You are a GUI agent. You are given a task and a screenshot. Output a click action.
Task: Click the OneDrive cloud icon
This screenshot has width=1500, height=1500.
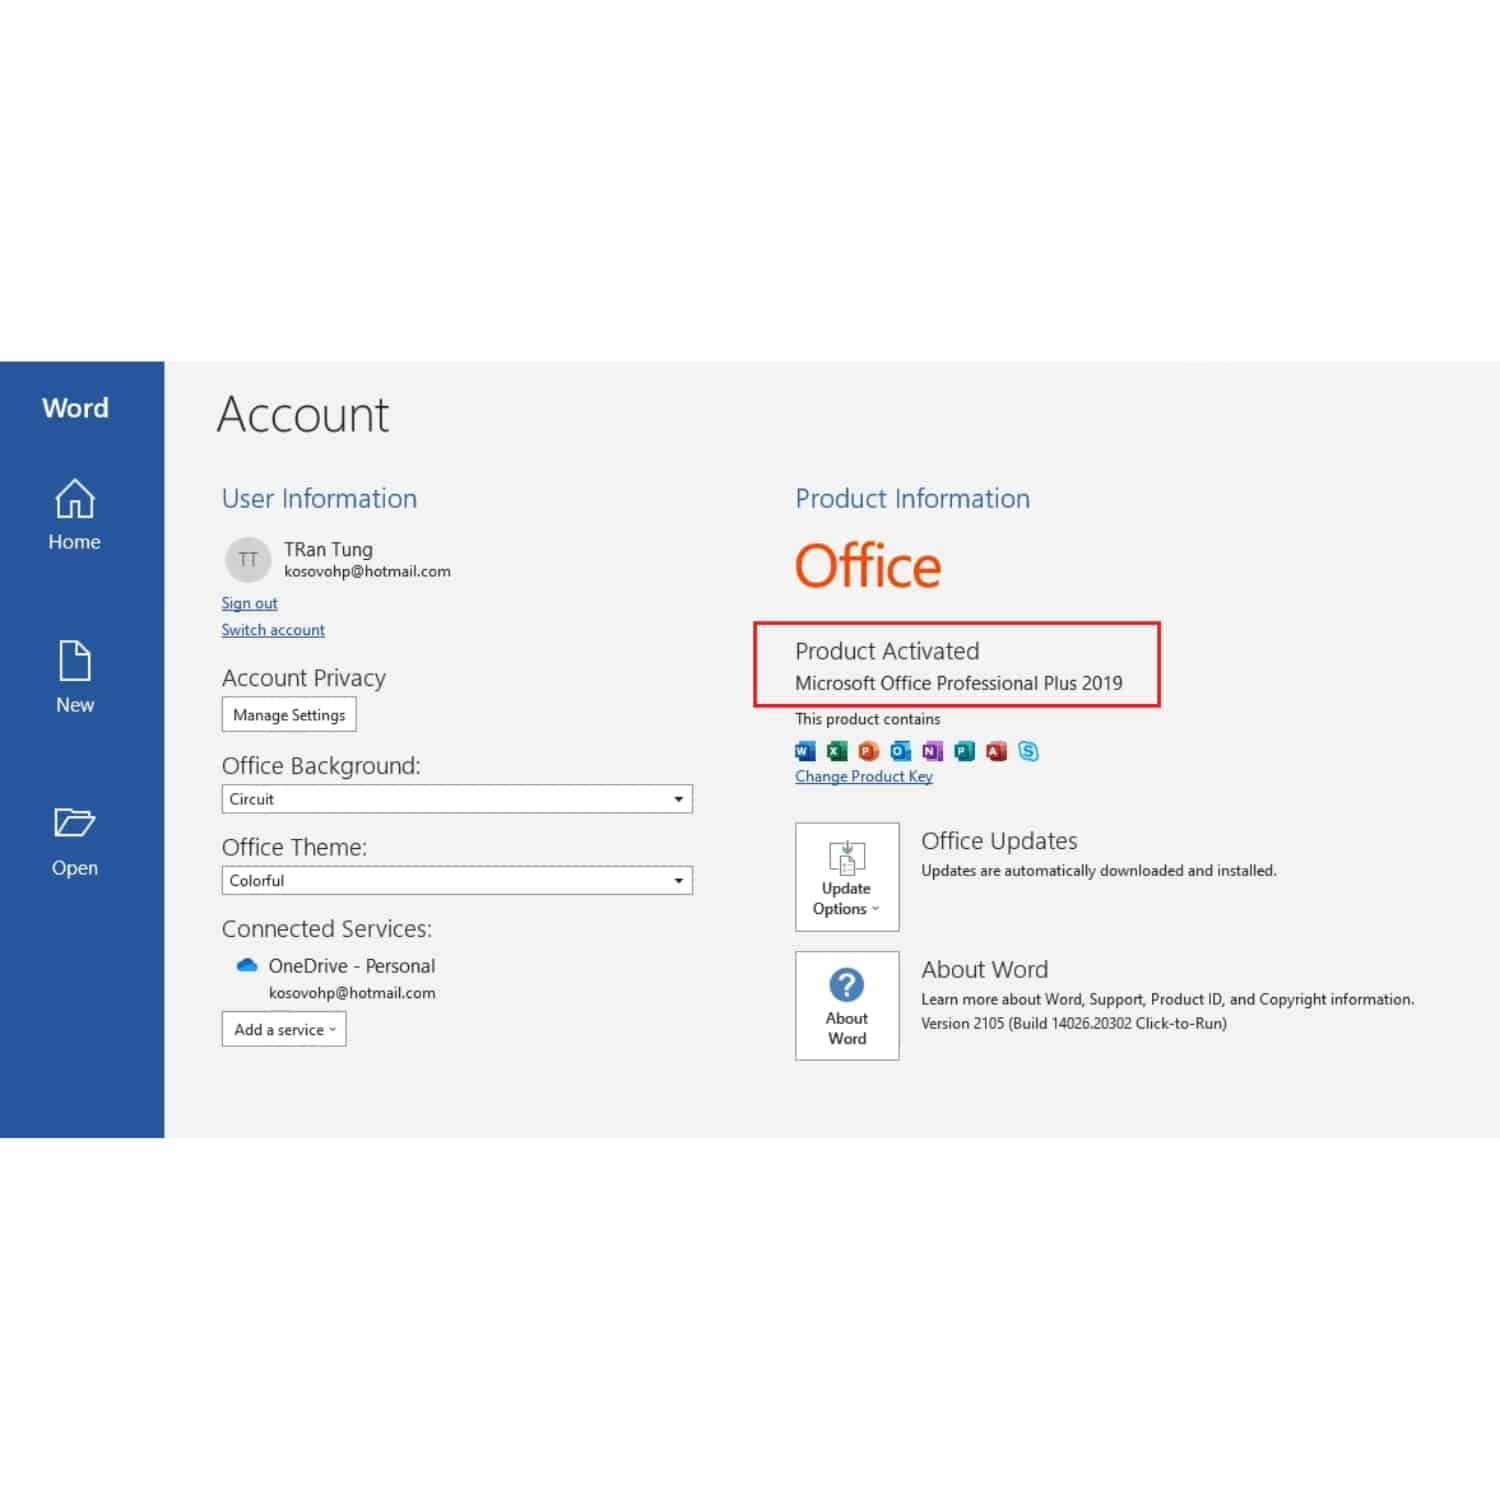(247, 965)
